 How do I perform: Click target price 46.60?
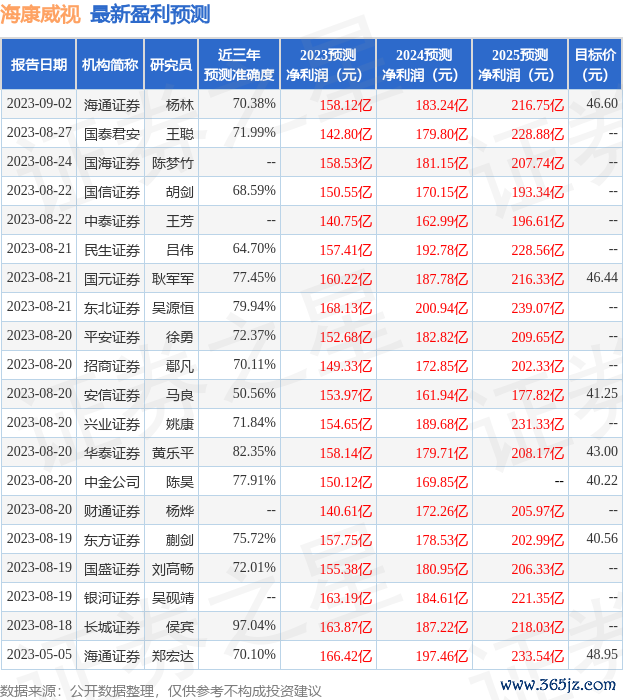(x=602, y=104)
